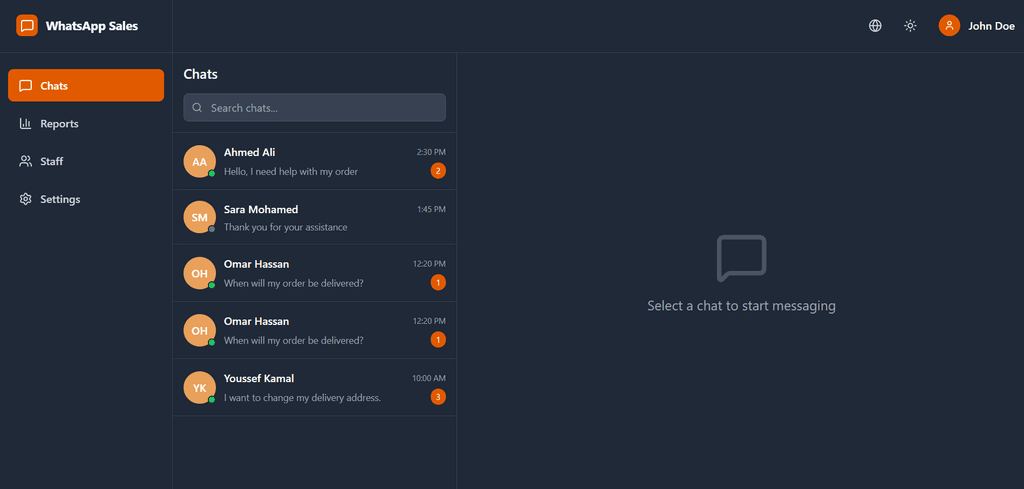Click John Doe's orange avatar icon
The image size is (1024, 489).
pos(949,26)
